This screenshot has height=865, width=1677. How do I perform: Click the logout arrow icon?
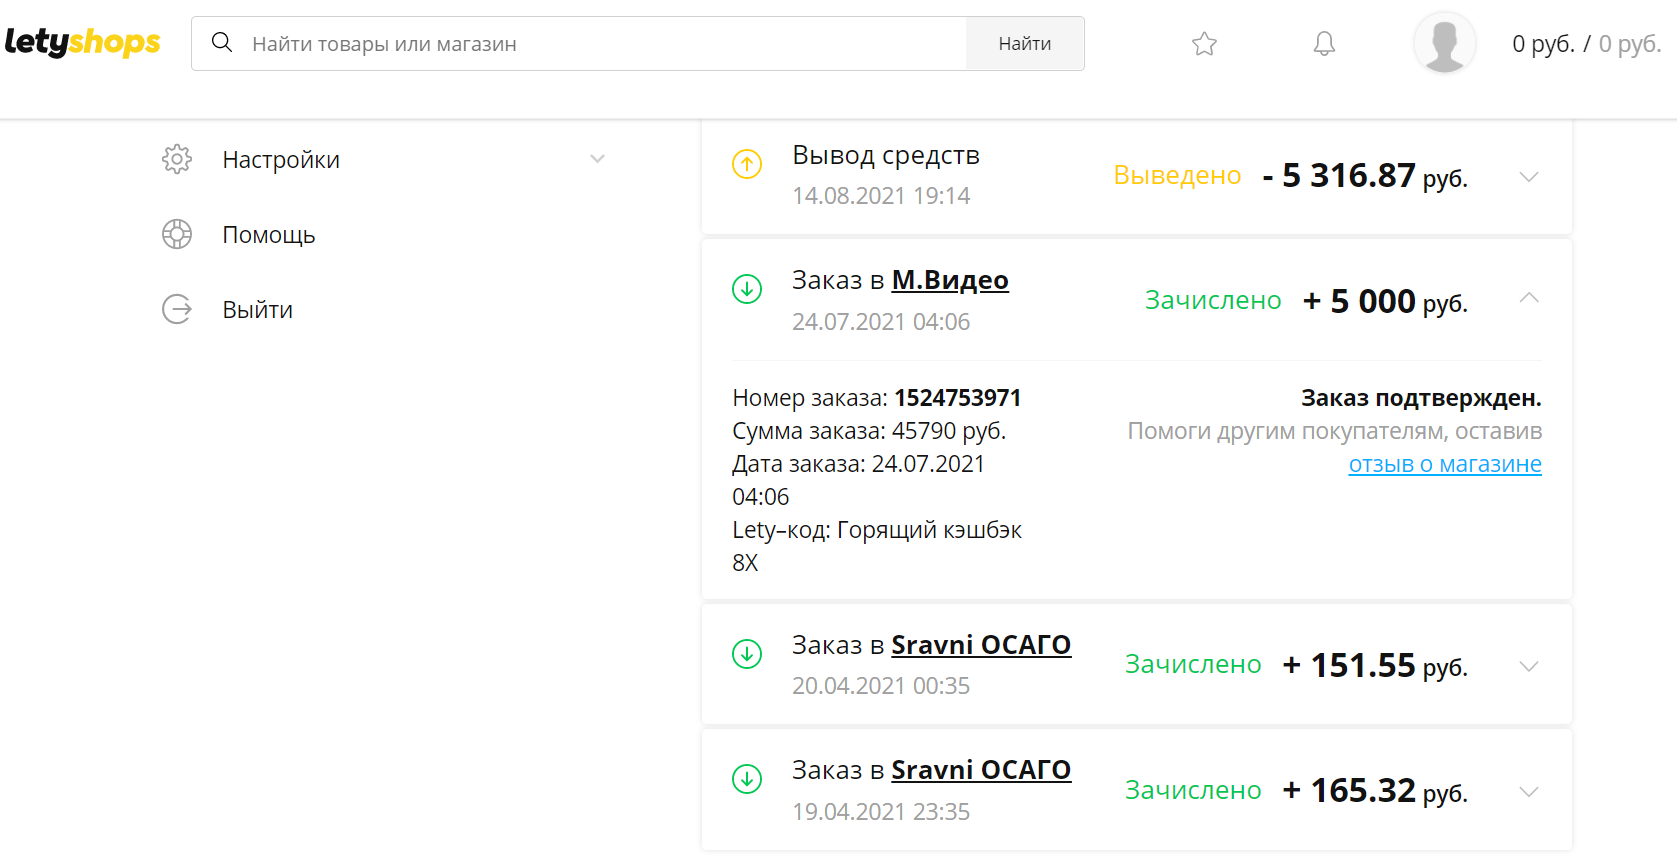pos(177,309)
